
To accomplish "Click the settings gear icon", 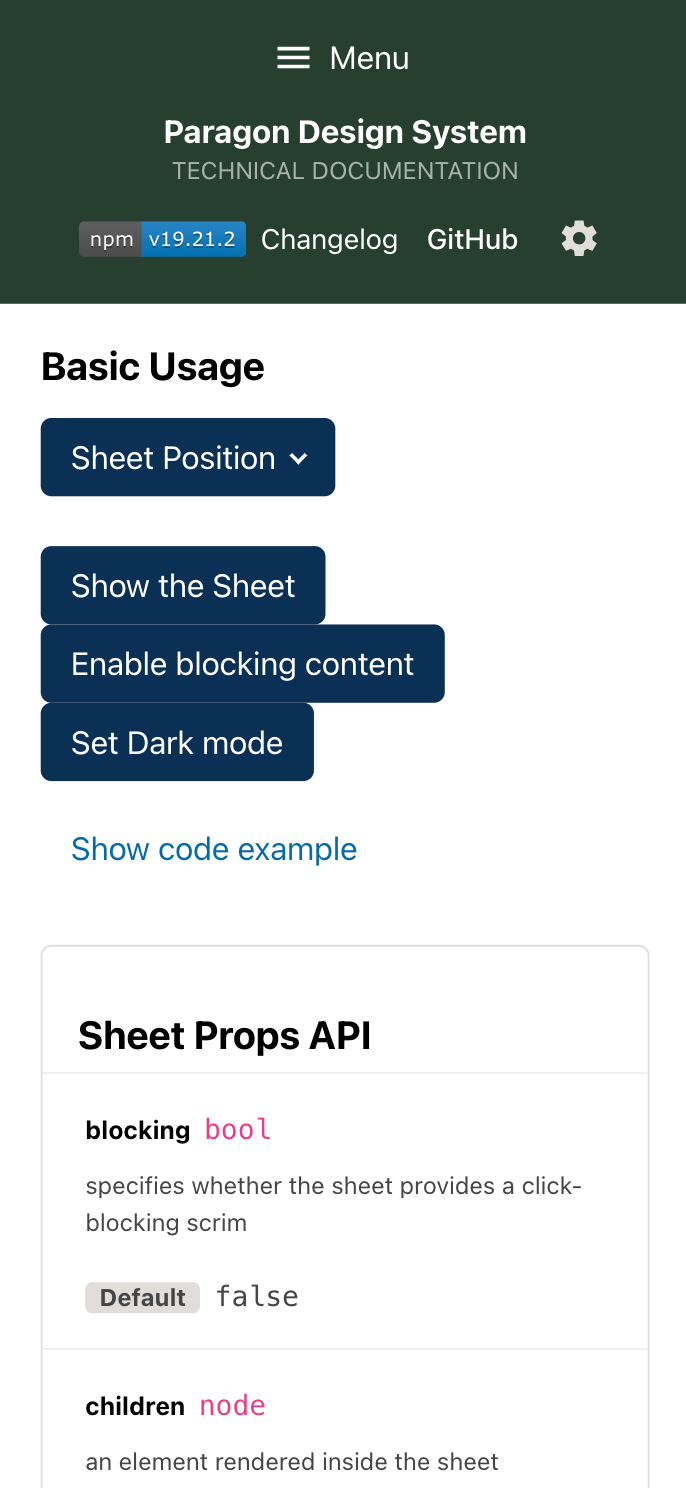I will pos(578,238).
